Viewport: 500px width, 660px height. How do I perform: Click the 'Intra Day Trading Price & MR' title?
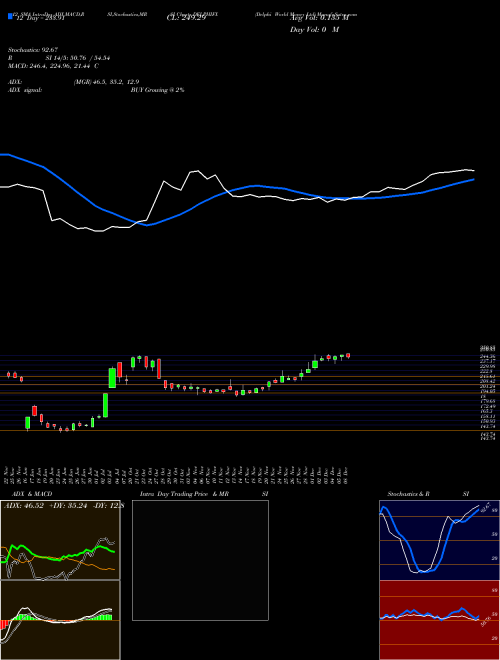(x=184, y=494)
